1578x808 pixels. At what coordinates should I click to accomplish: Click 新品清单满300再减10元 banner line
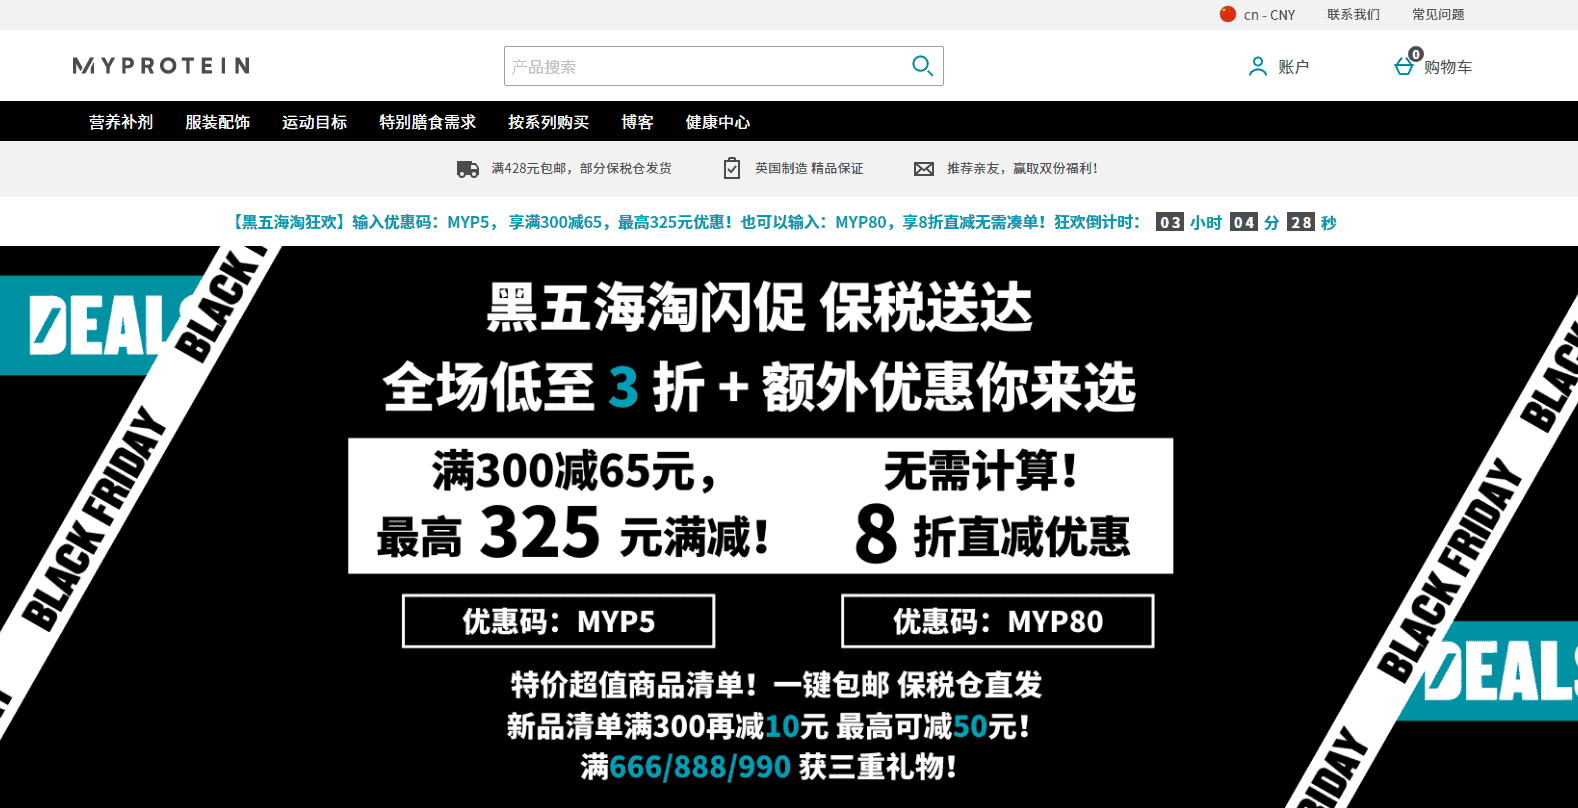point(768,726)
